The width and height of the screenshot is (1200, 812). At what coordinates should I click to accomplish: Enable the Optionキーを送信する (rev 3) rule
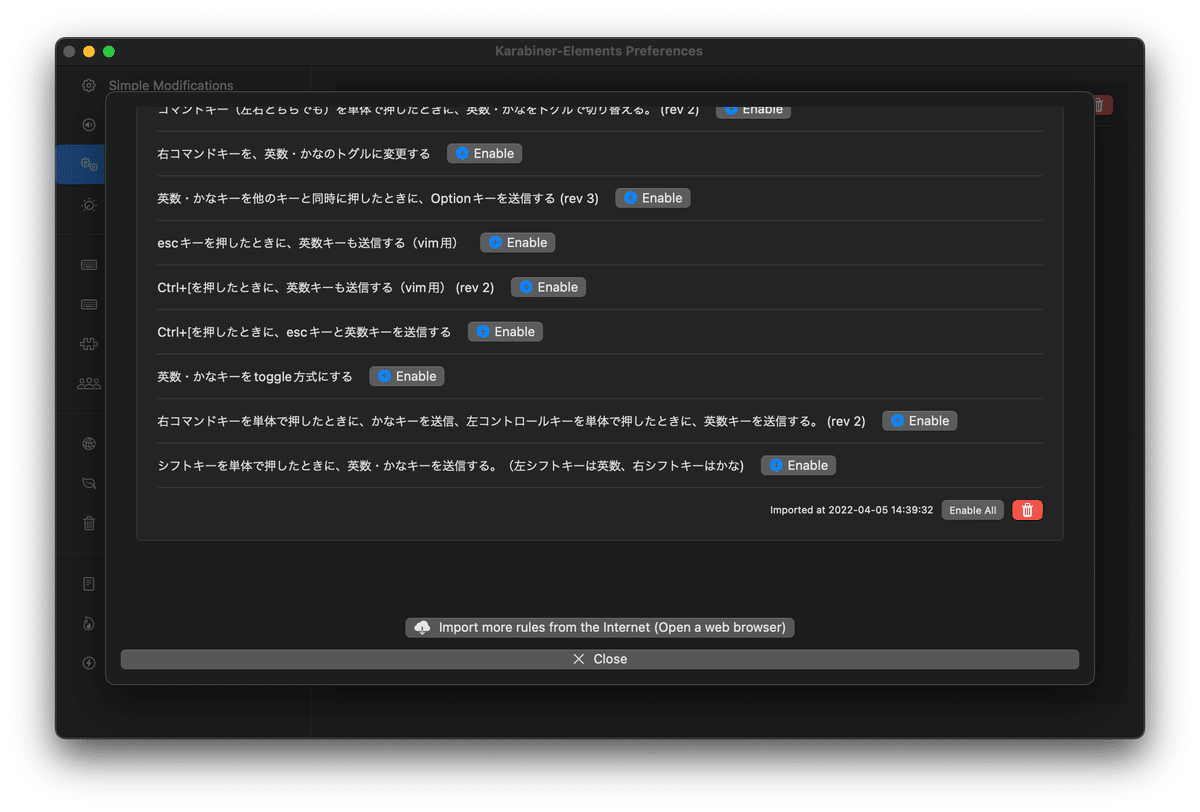point(652,198)
